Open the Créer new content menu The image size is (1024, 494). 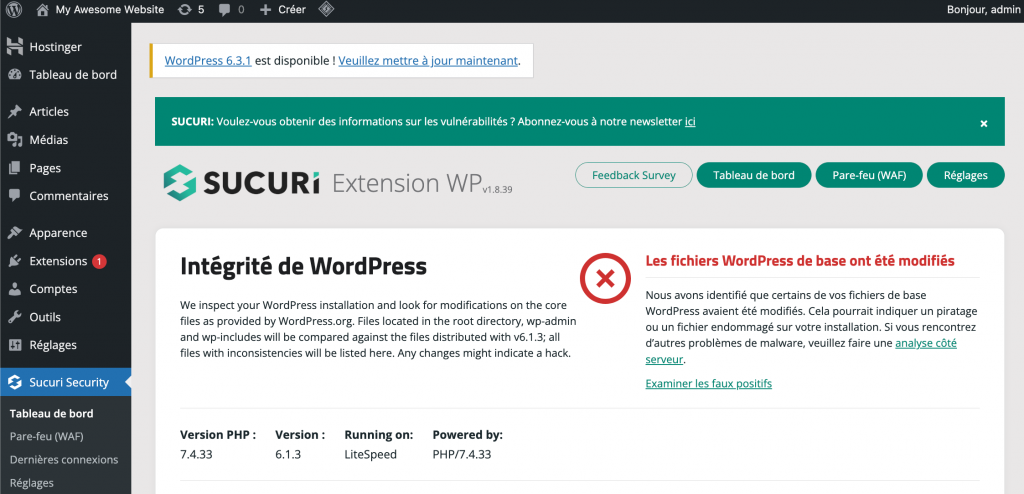pyautogui.click(x=282, y=10)
